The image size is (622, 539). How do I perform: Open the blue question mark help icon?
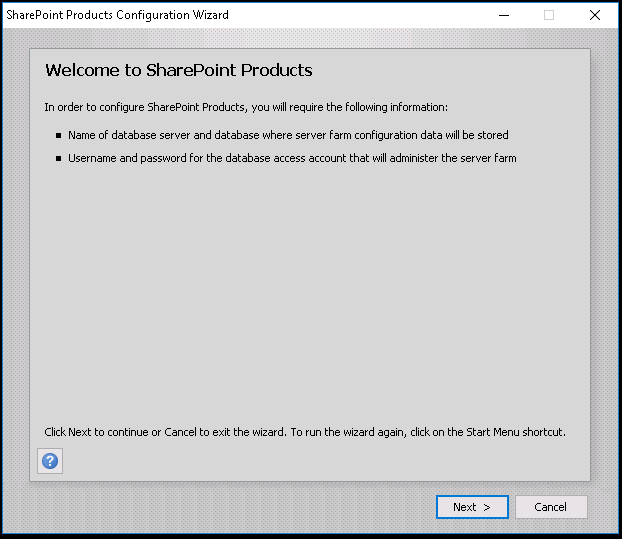[x=50, y=461]
